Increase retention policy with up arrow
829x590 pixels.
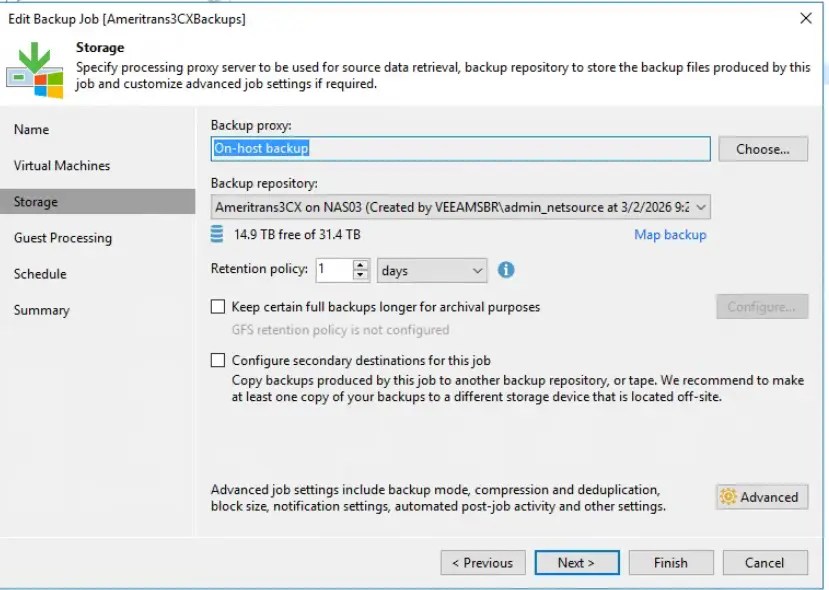361,265
